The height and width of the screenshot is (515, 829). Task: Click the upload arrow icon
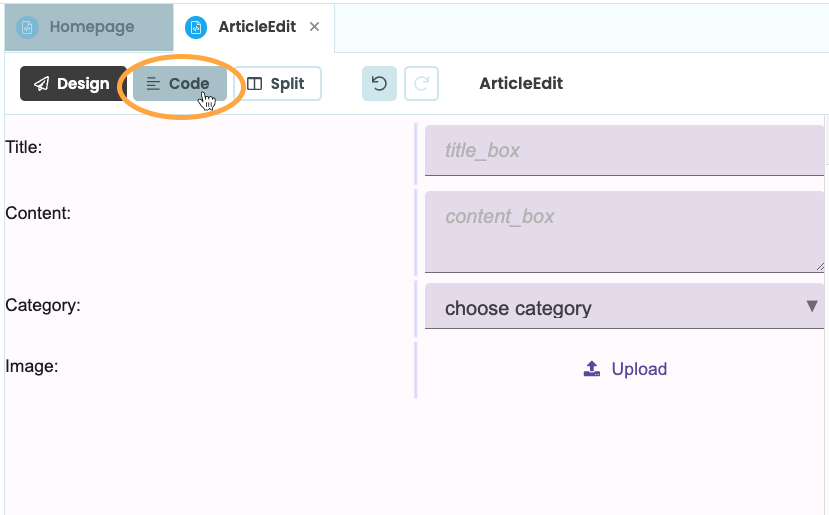point(592,369)
